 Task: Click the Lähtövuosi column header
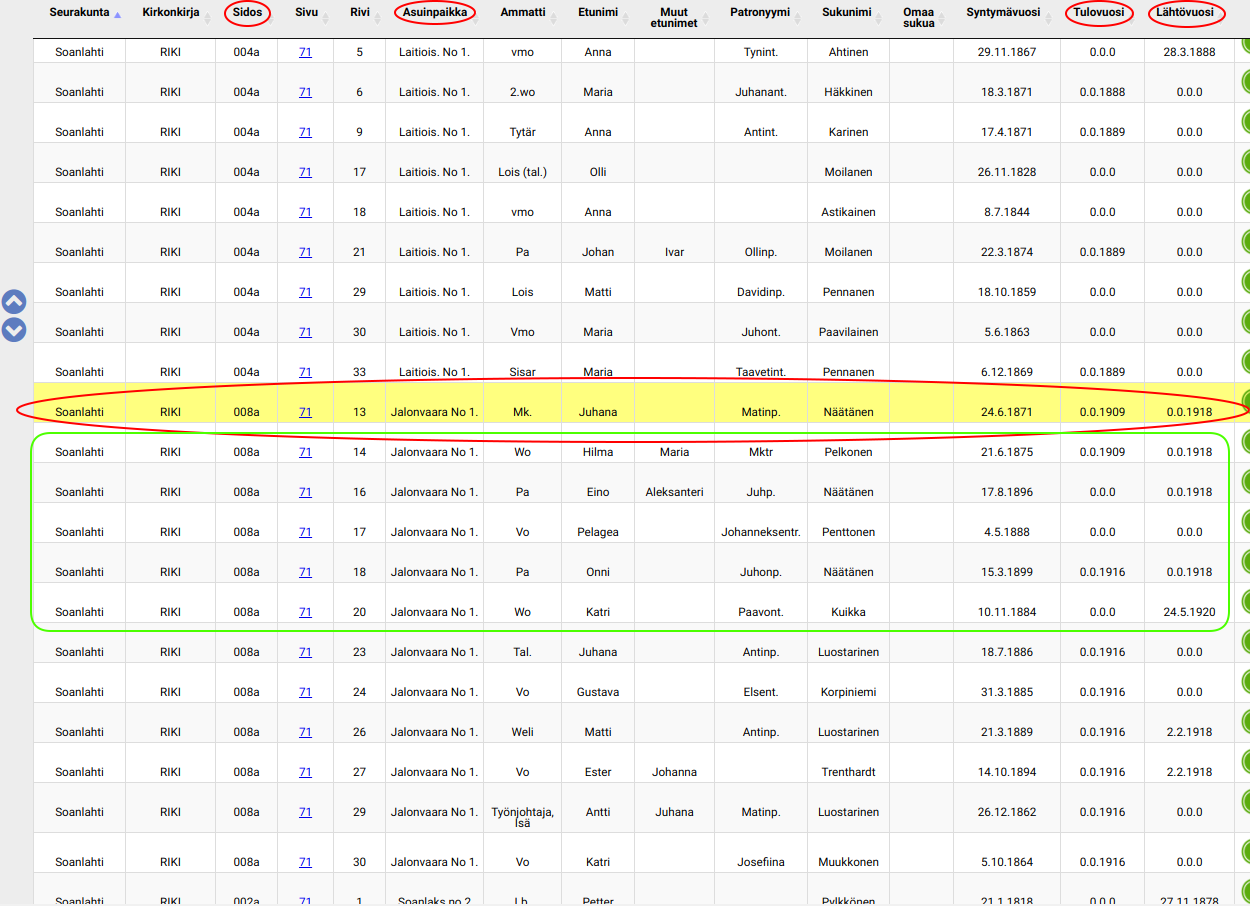tap(1189, 13)
